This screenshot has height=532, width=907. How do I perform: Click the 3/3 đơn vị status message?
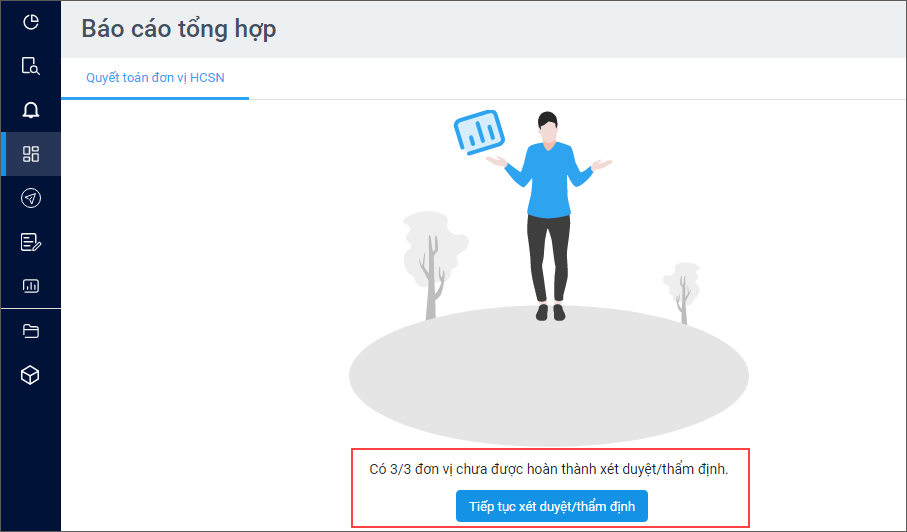click(548, 469)
